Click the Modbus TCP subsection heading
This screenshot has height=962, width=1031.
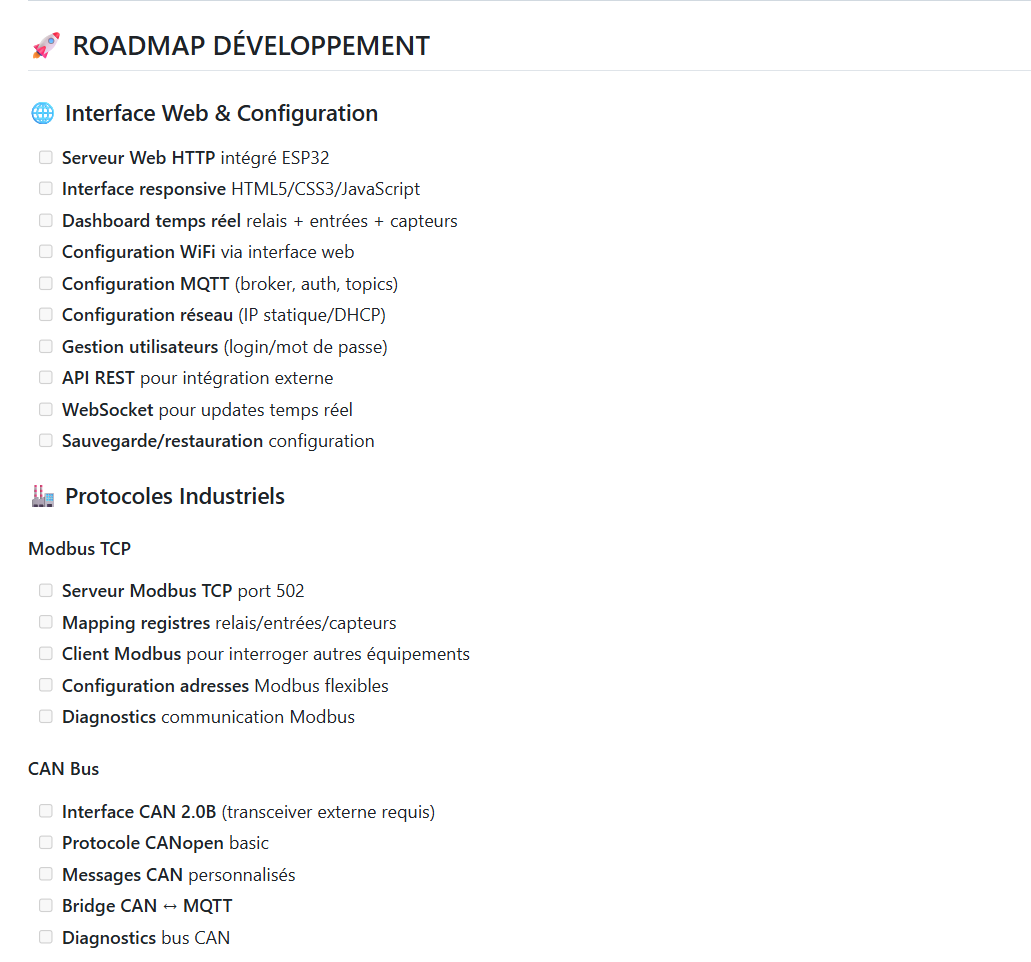click(79, 548)
